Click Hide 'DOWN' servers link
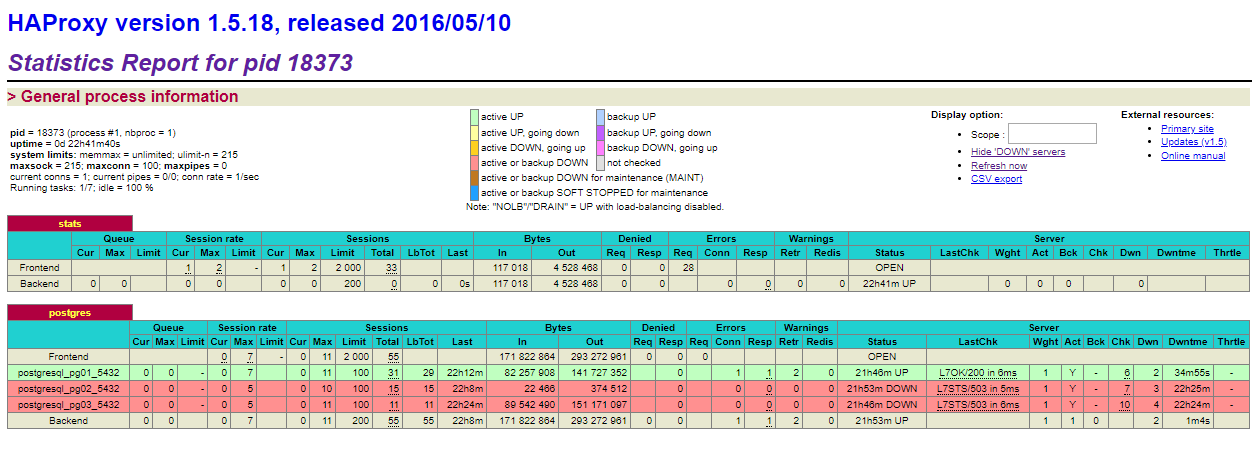Viewport: 1254px width, 452px height. point(1018,152)
